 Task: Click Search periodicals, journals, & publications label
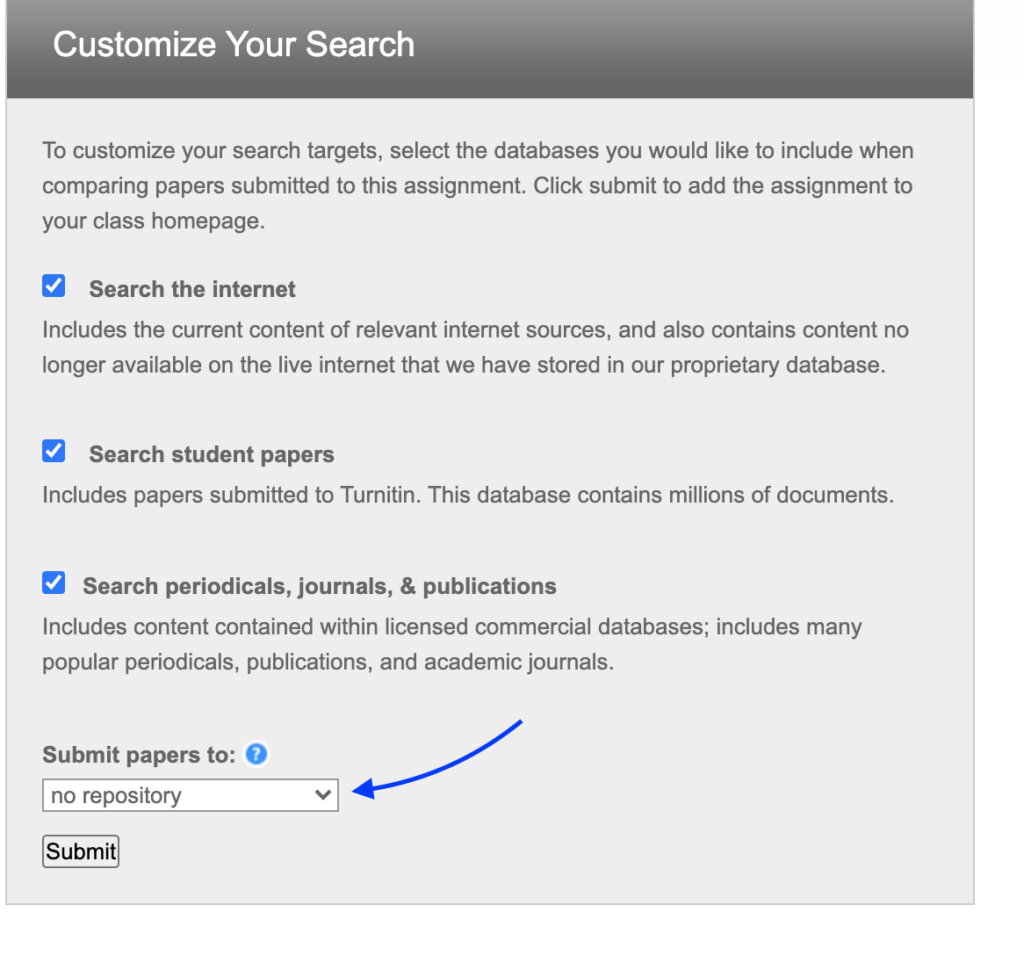point(319,586)
